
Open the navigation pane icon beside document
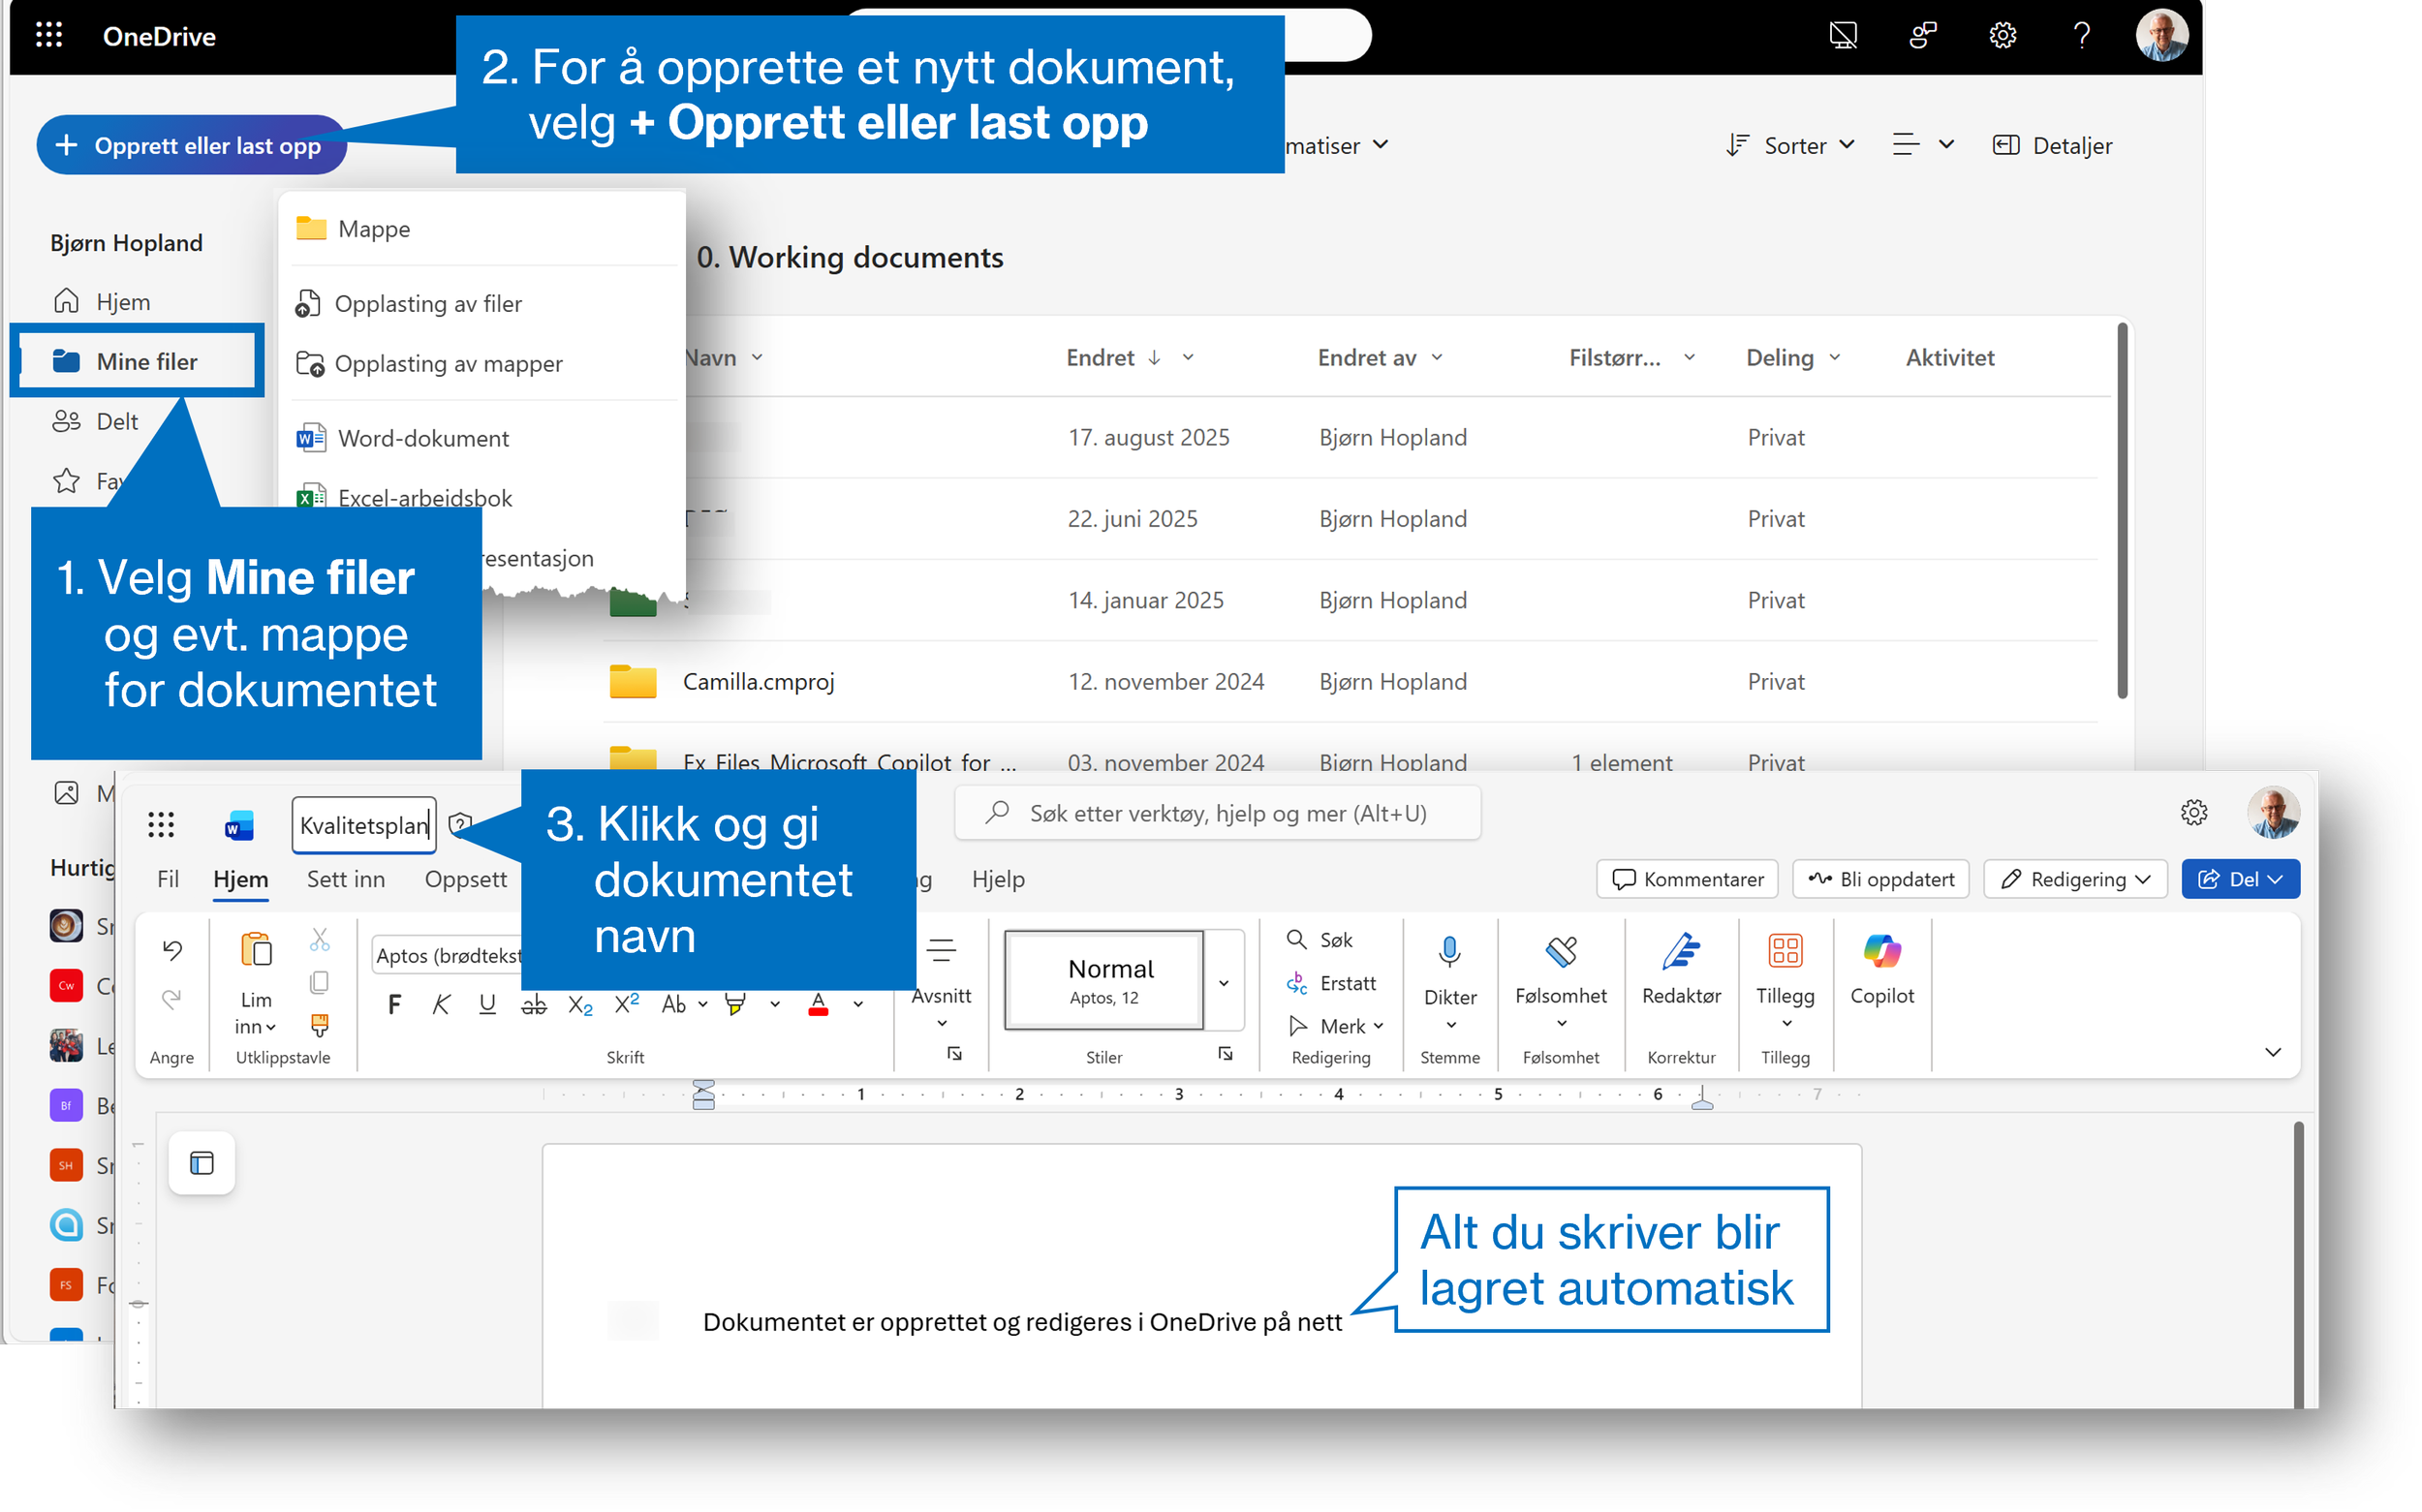click(x=202, y=1163)
